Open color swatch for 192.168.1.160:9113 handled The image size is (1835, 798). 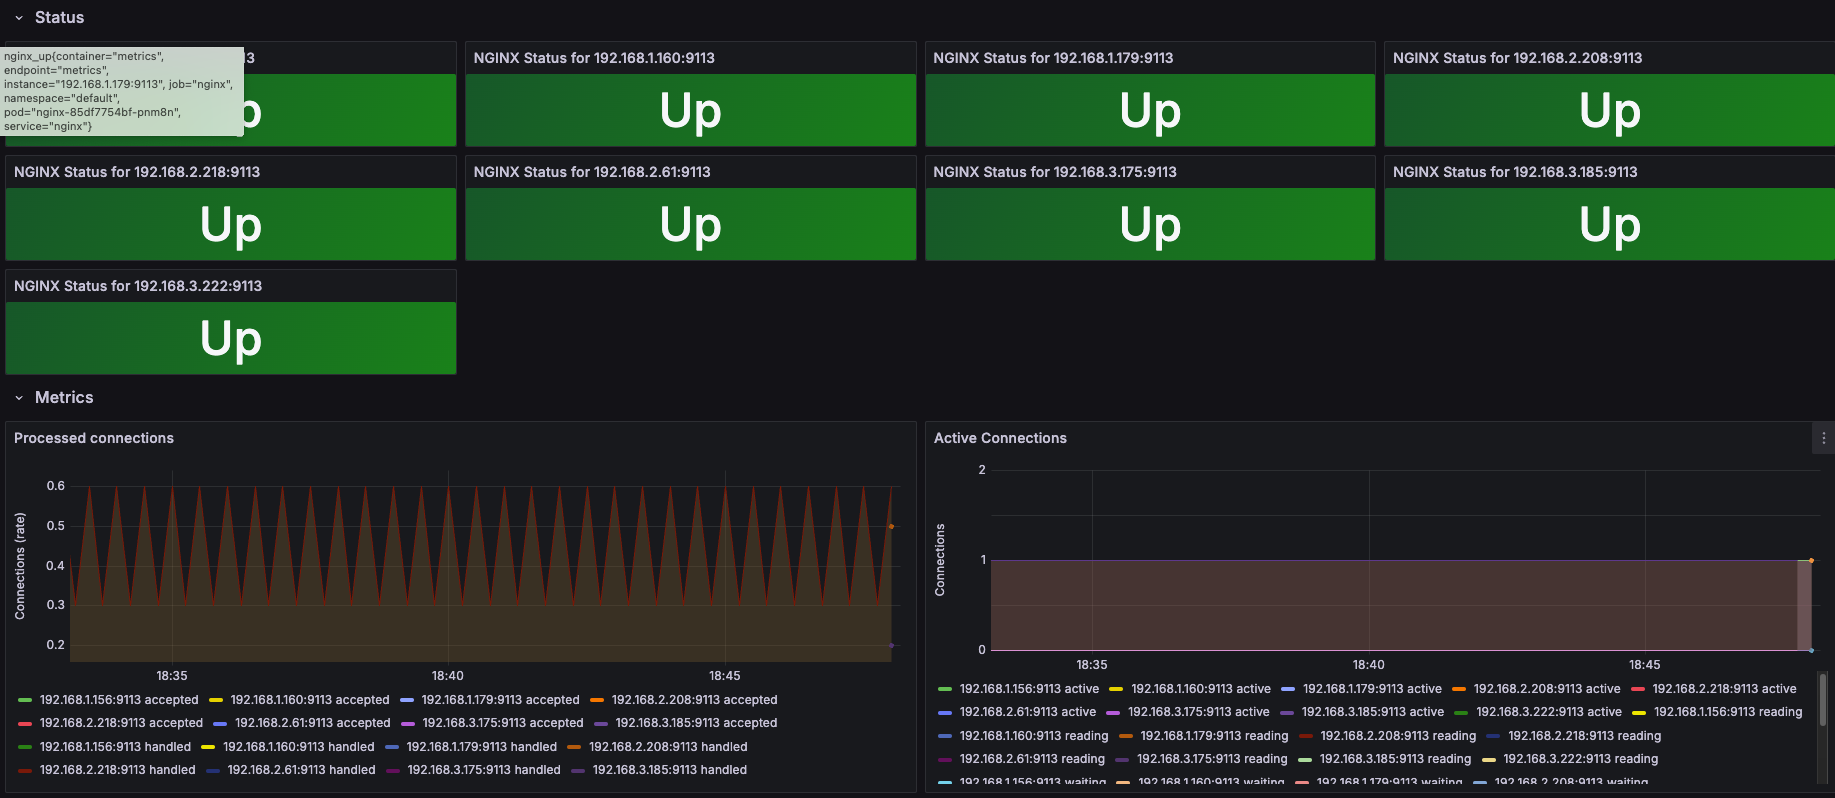coord(208,747)
